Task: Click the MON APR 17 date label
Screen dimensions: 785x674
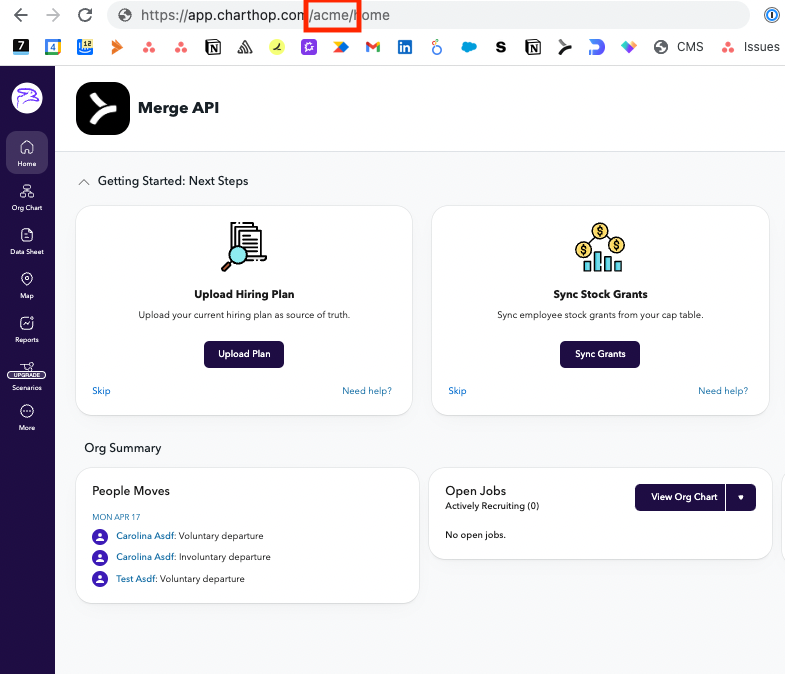Action: (116, 517)
